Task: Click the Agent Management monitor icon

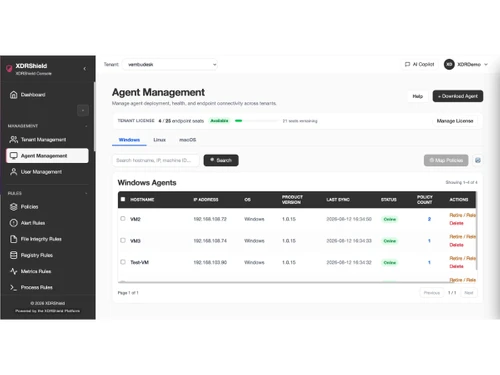Action: pos(14,156)
